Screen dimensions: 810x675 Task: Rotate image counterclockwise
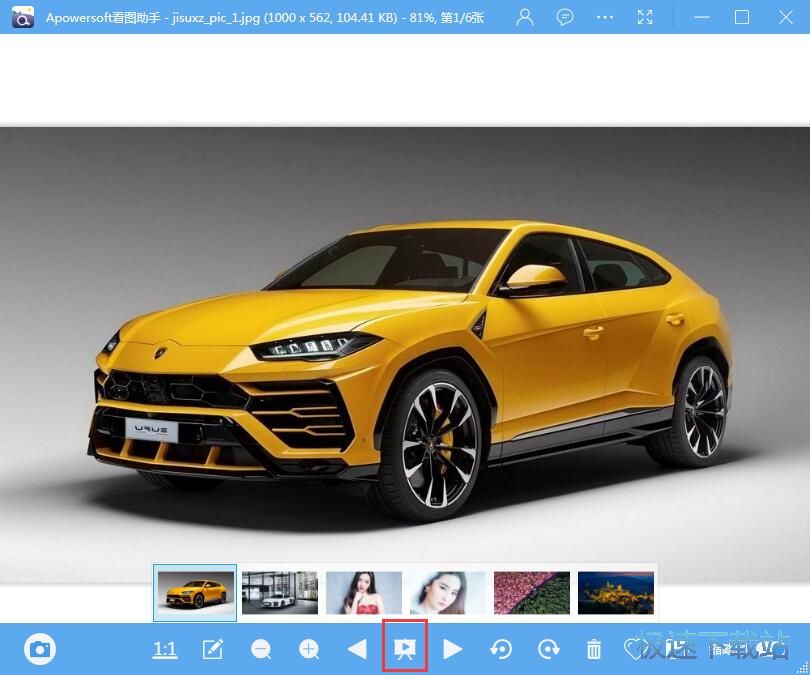tap(501, 649)
